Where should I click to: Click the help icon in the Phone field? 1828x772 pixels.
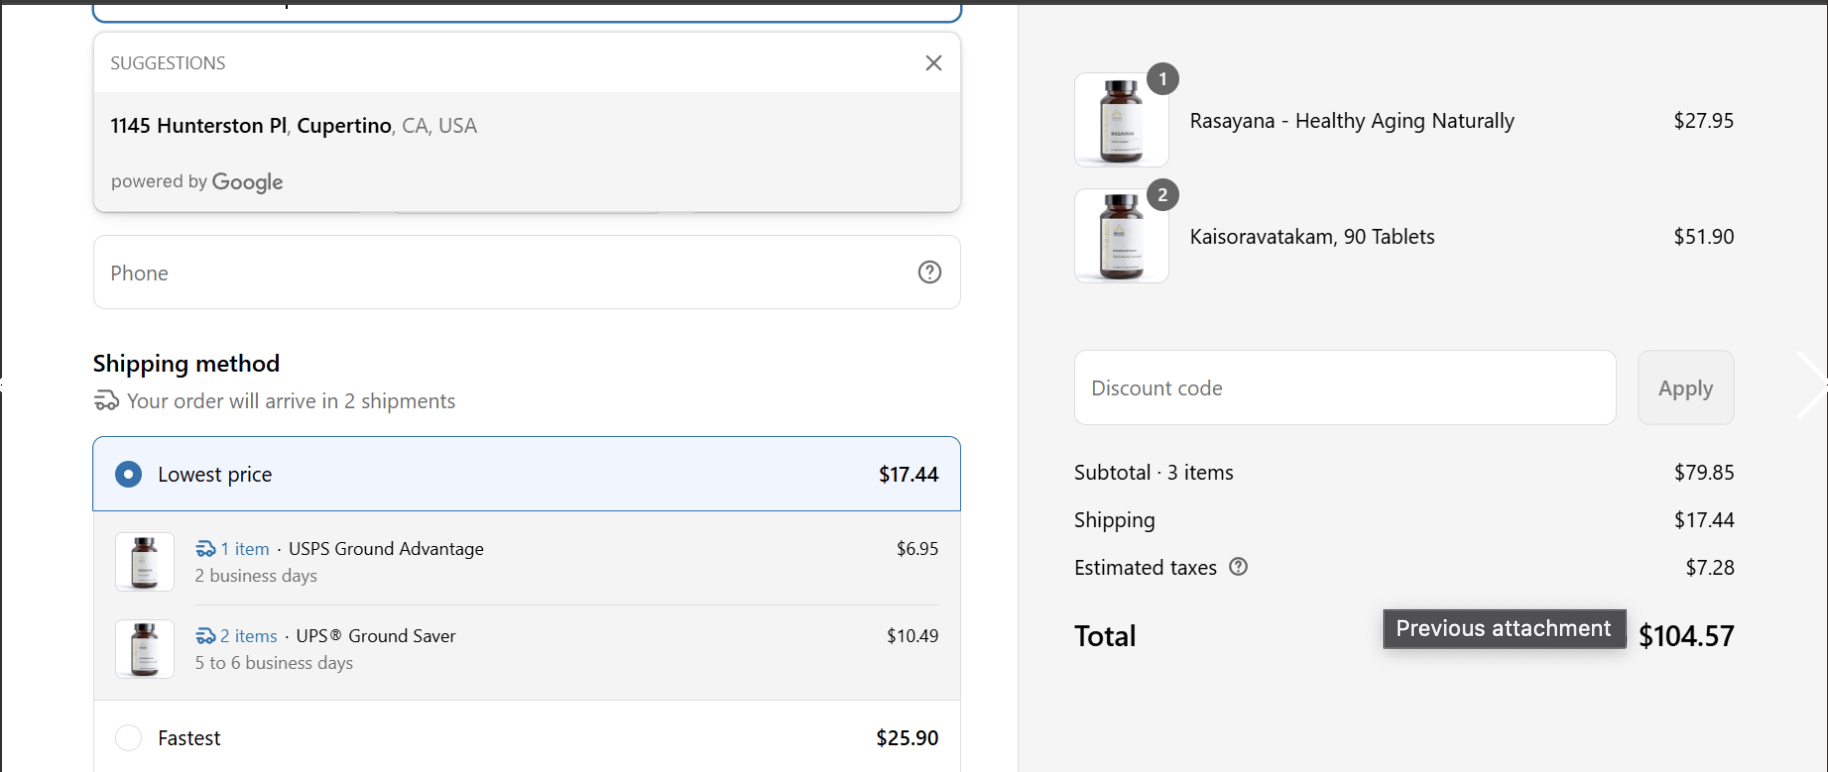click(x=930, y=272)
